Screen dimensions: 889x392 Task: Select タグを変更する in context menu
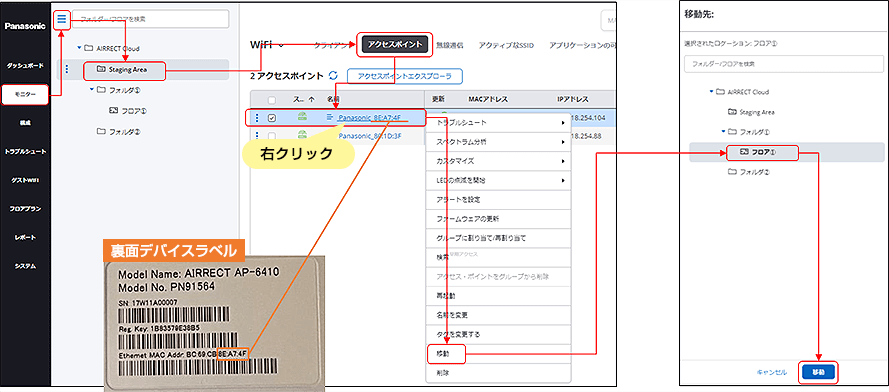coord(498,335)
